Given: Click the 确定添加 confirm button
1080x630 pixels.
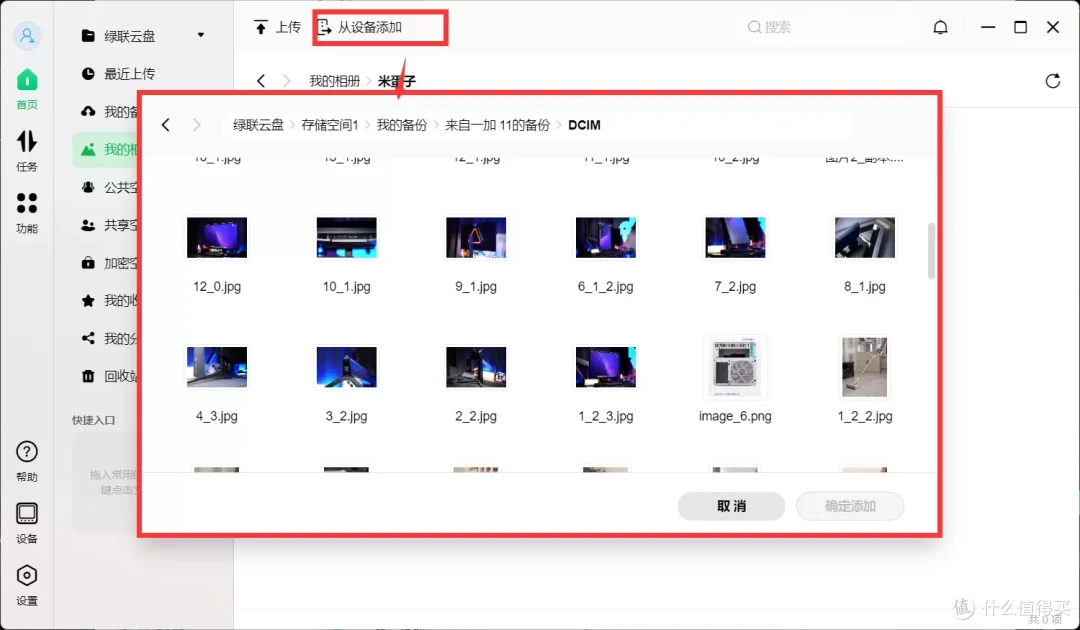Looking at the screenshot, I should pyautogui.click(x=850, y=506).
